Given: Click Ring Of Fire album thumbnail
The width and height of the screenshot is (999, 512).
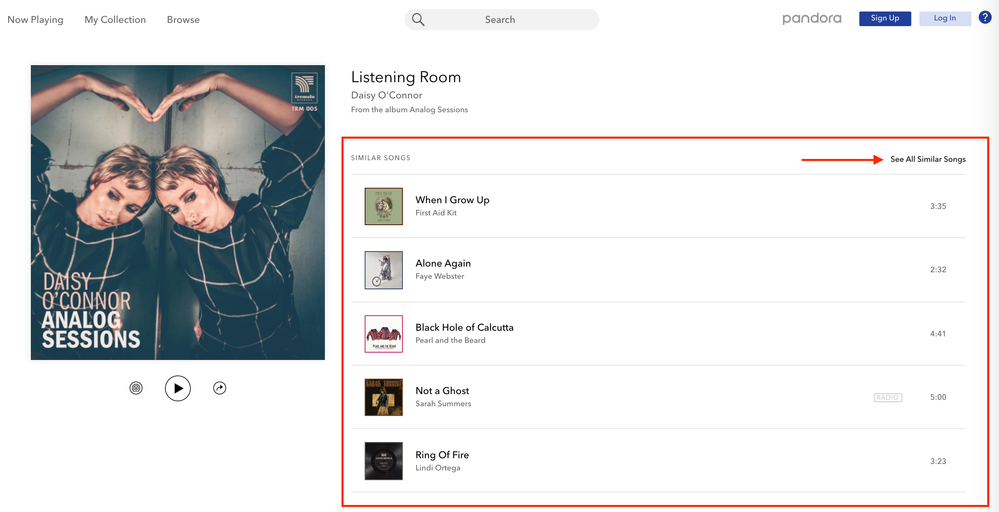Looking at the screenshot, I should coord(384,461).
